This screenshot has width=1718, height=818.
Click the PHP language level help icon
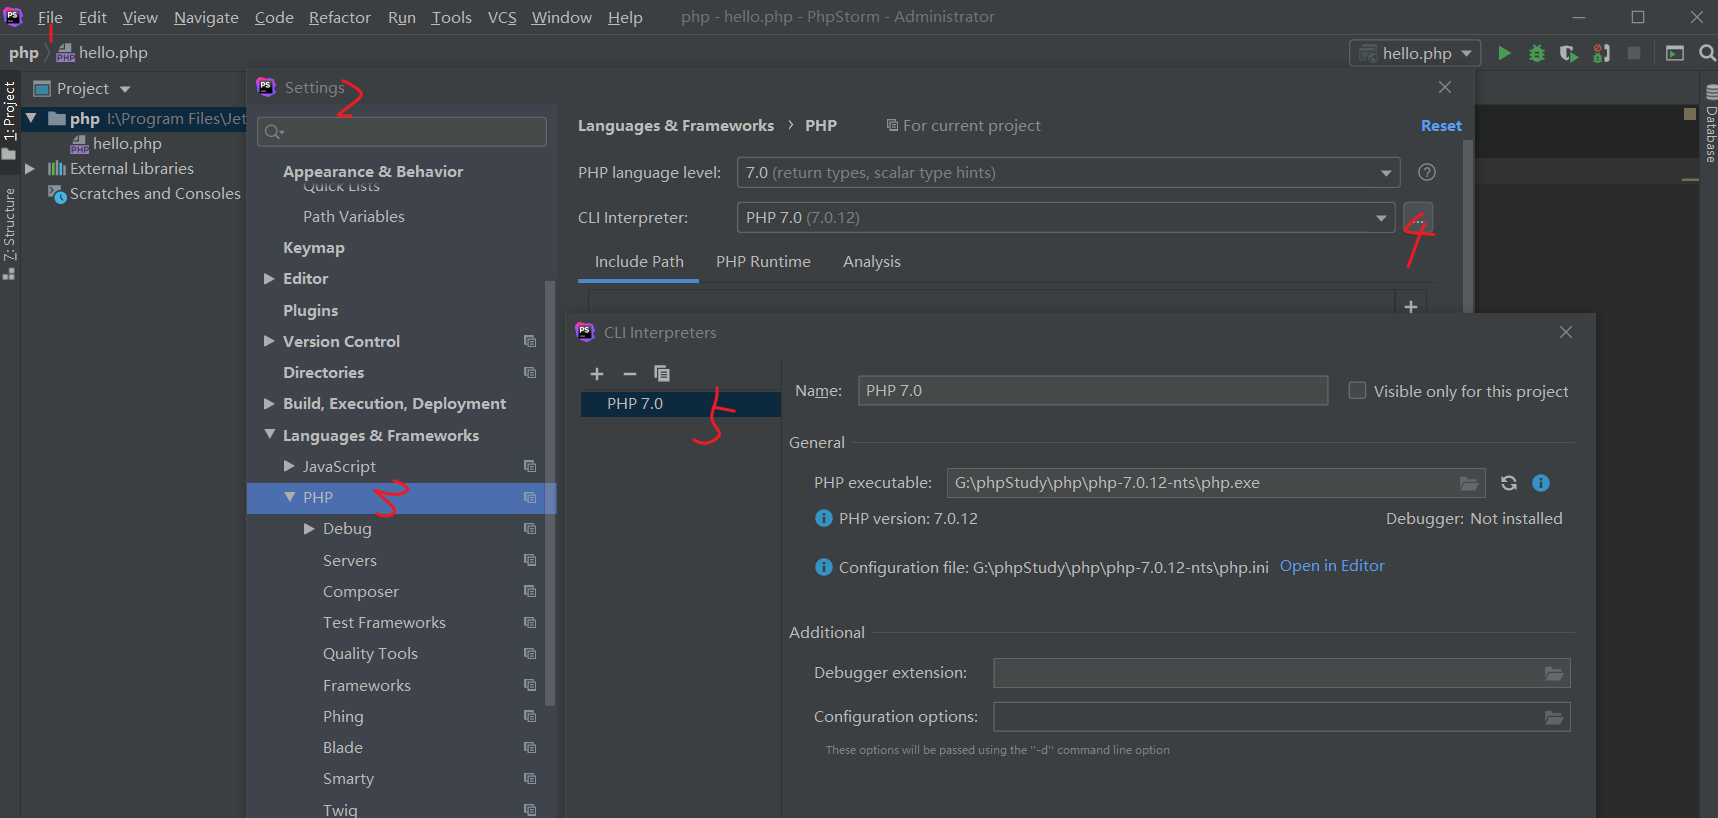coord(1427,172)
